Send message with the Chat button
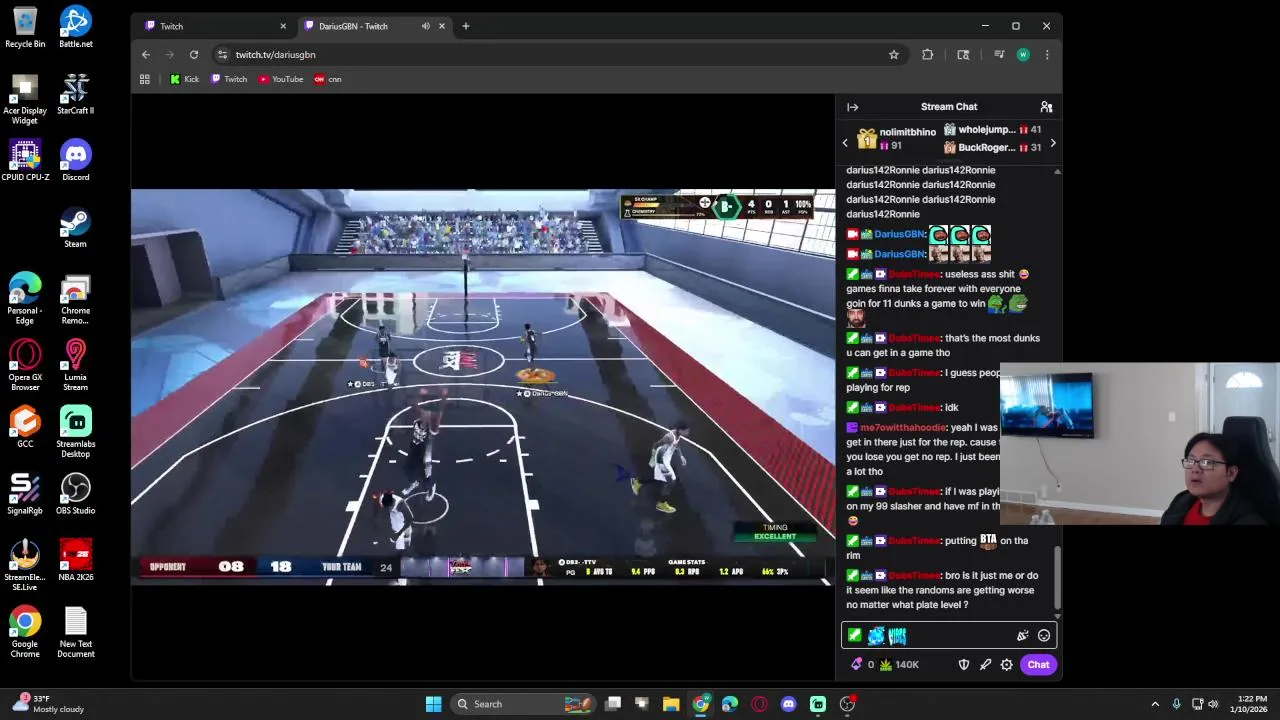1280x720 pixels. click(x=1038, y=664)
